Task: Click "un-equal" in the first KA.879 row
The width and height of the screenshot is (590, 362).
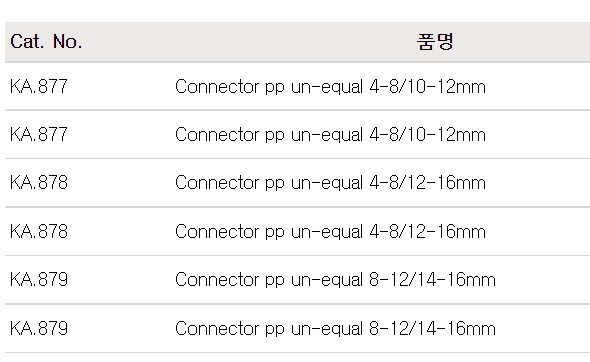Action: (x=327, y=280)
